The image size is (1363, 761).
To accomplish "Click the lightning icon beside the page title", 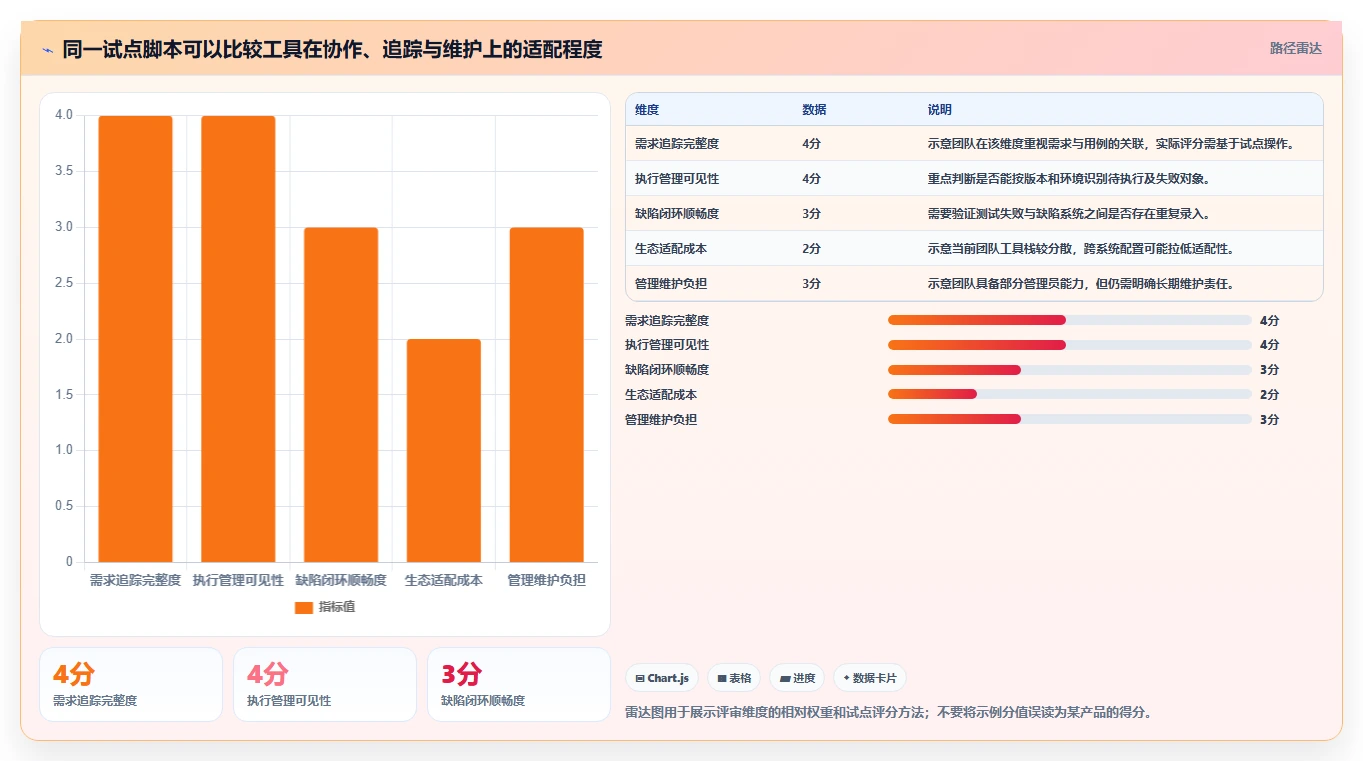I will (48, 49).
